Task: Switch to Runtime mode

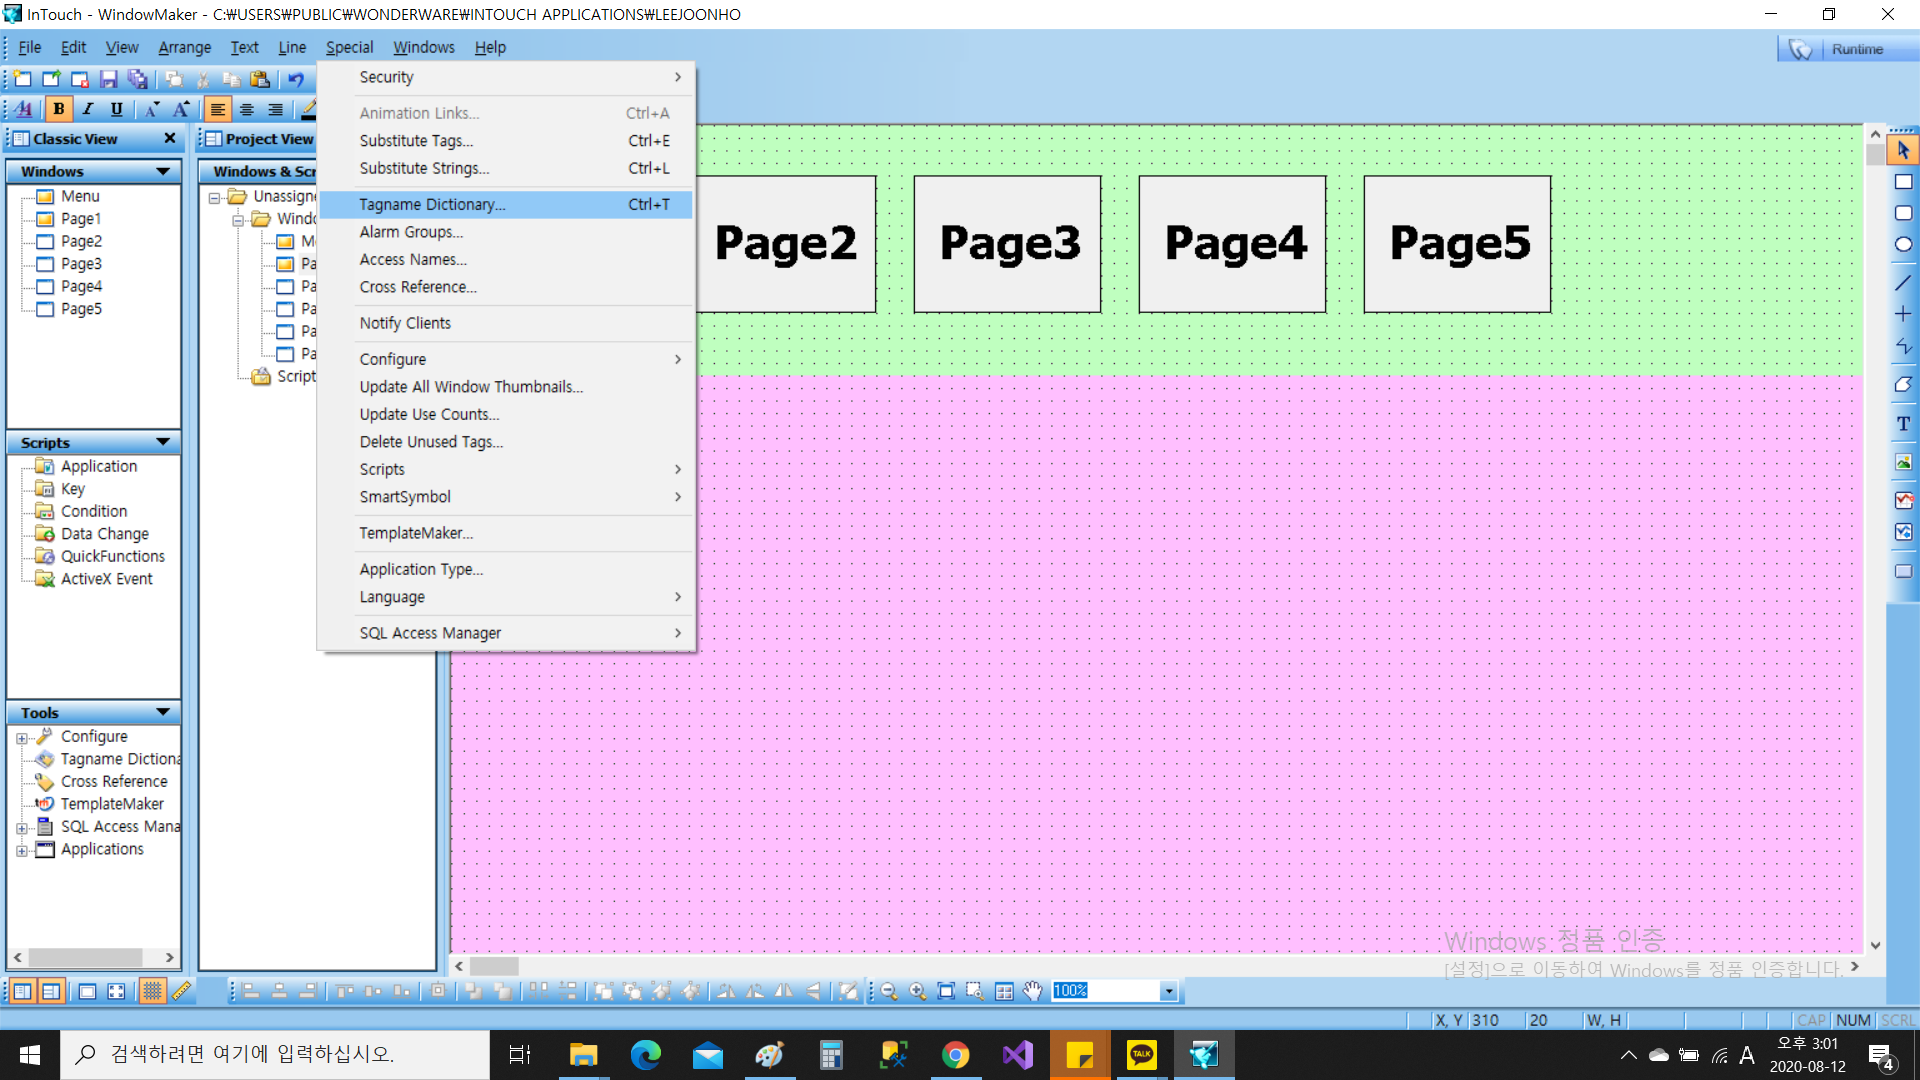Action: click(1847, 49)
